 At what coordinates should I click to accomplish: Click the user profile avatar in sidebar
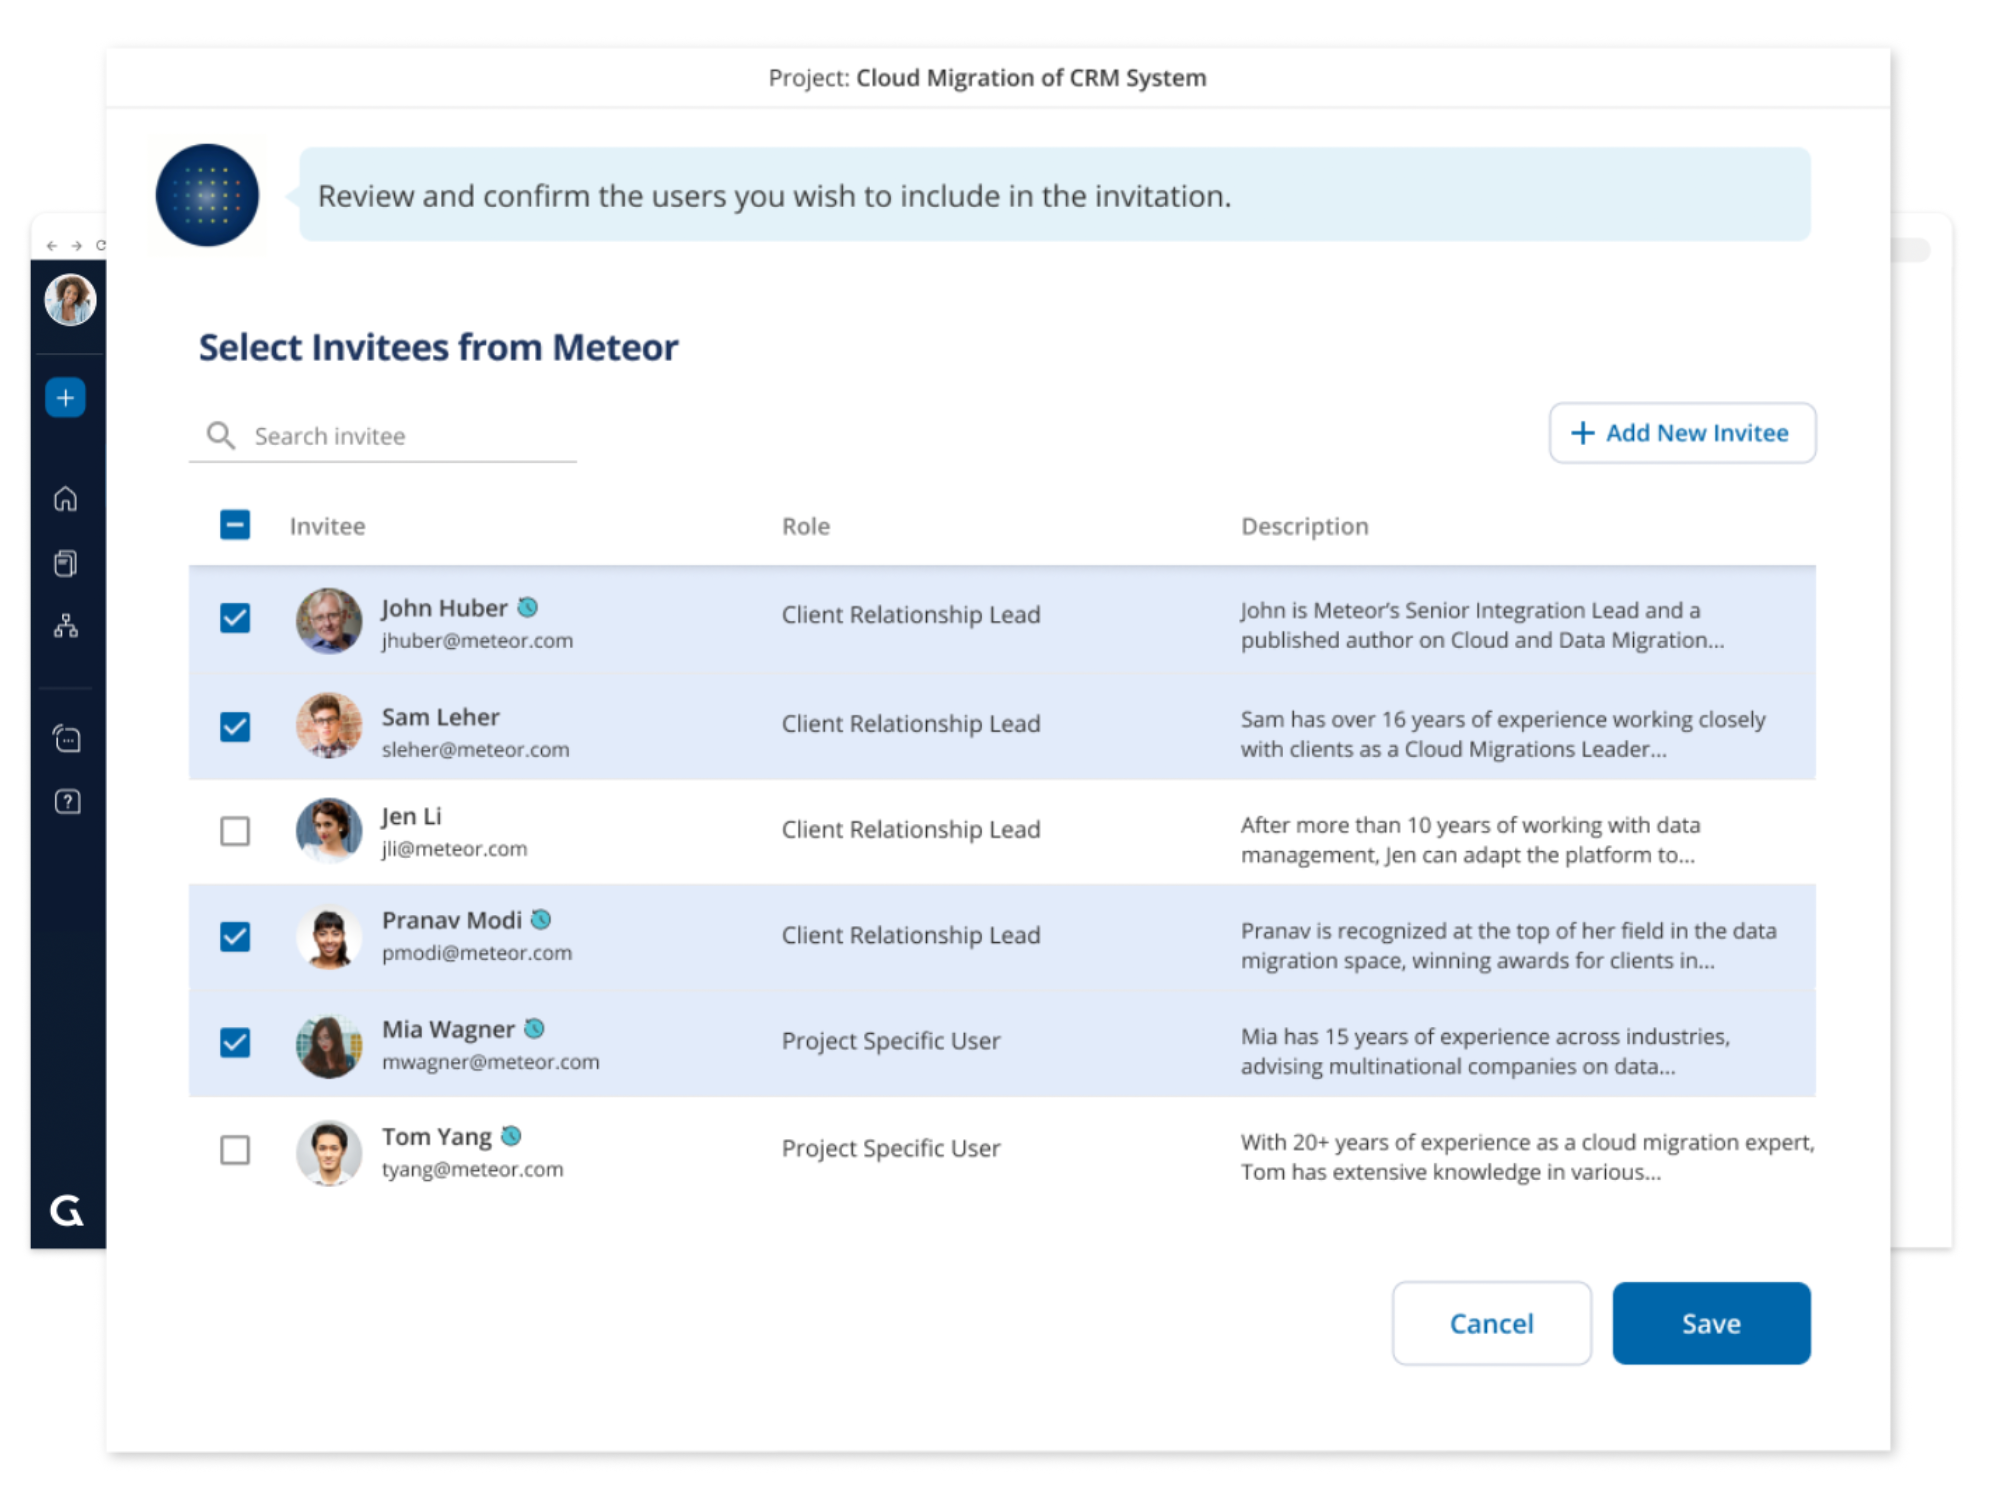[70, 300]
